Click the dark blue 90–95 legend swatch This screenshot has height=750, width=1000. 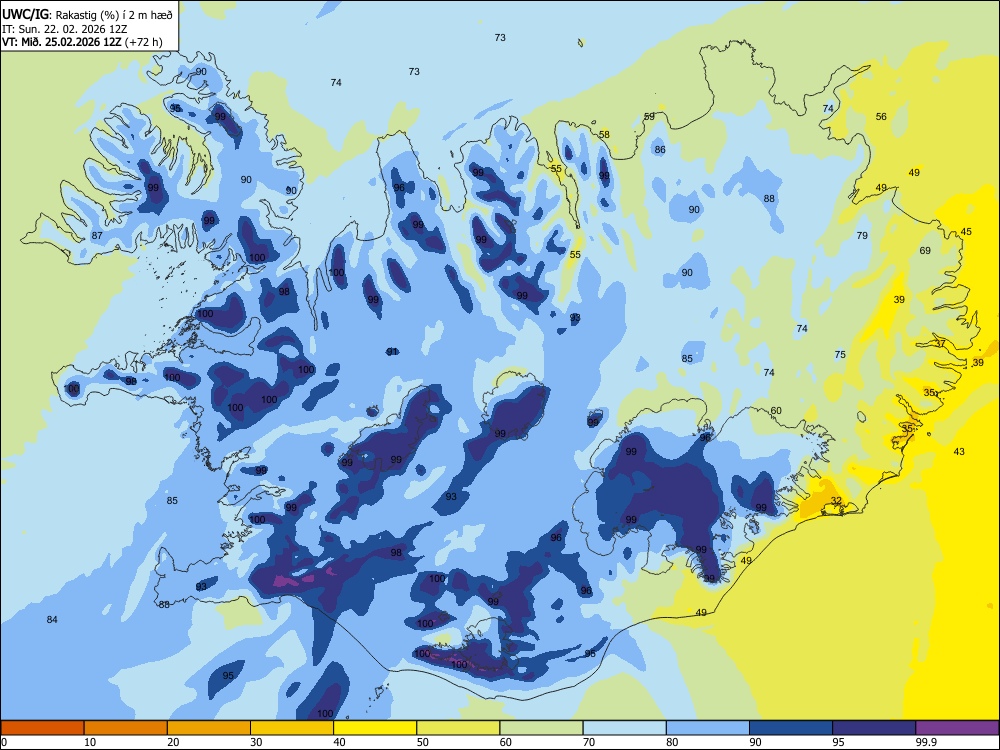(791, 728)
